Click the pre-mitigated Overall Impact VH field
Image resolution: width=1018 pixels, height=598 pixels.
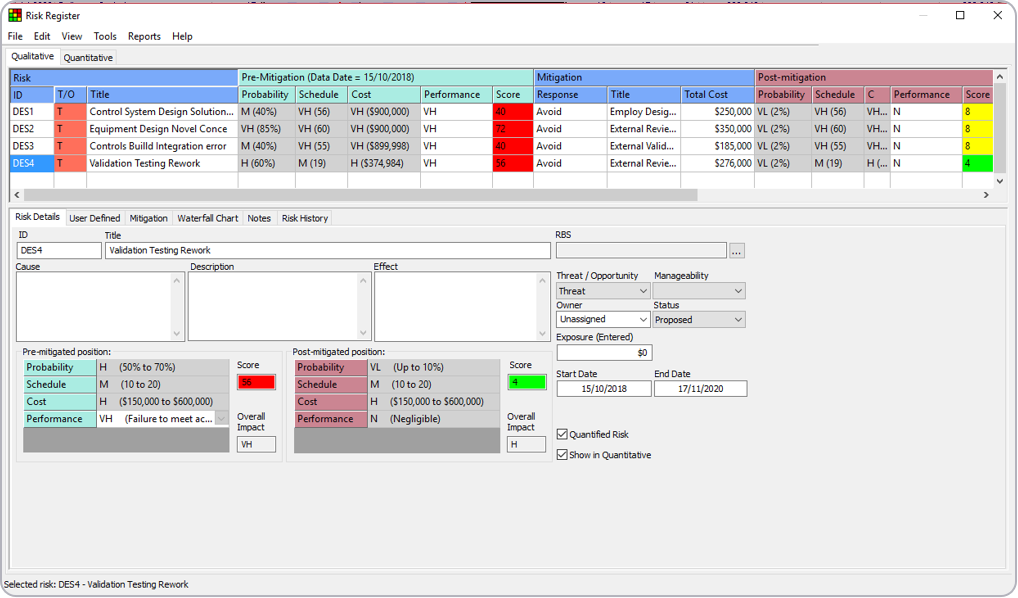(256, 444)
